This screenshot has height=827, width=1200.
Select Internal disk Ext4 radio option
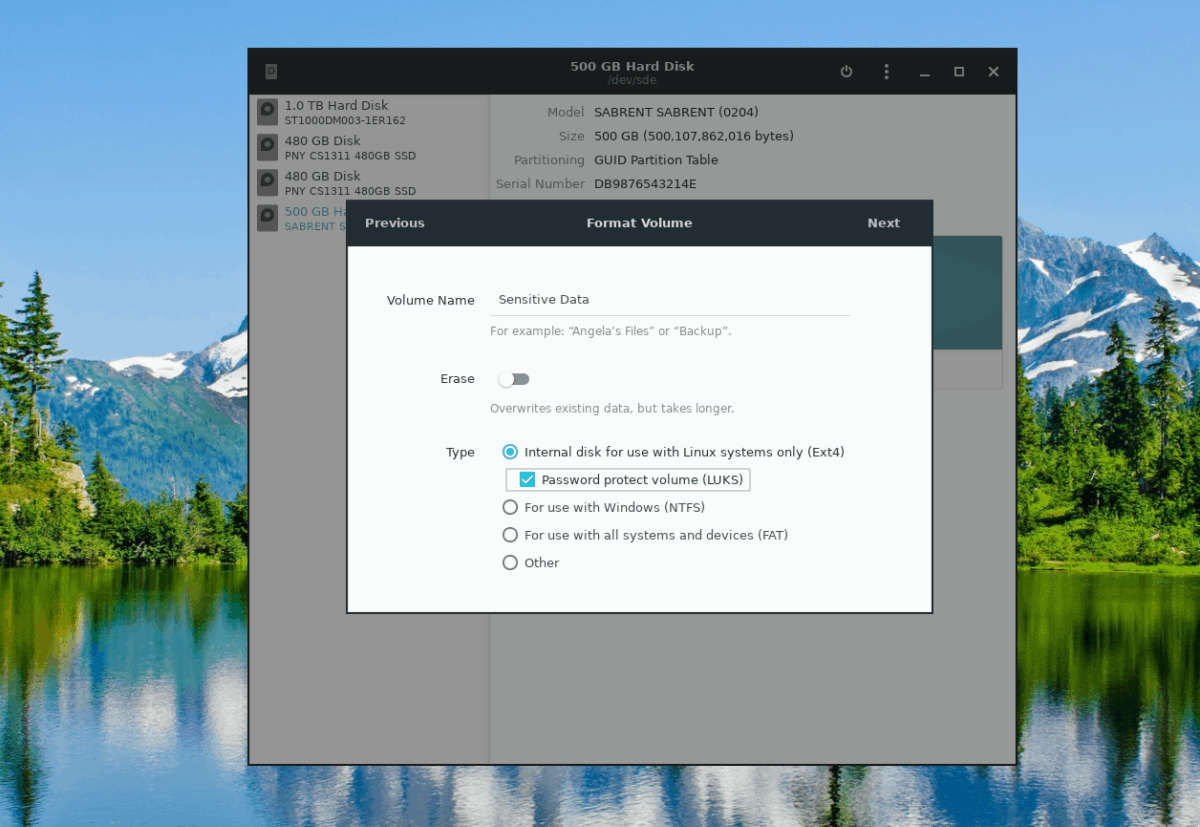(x=510, y=452)
